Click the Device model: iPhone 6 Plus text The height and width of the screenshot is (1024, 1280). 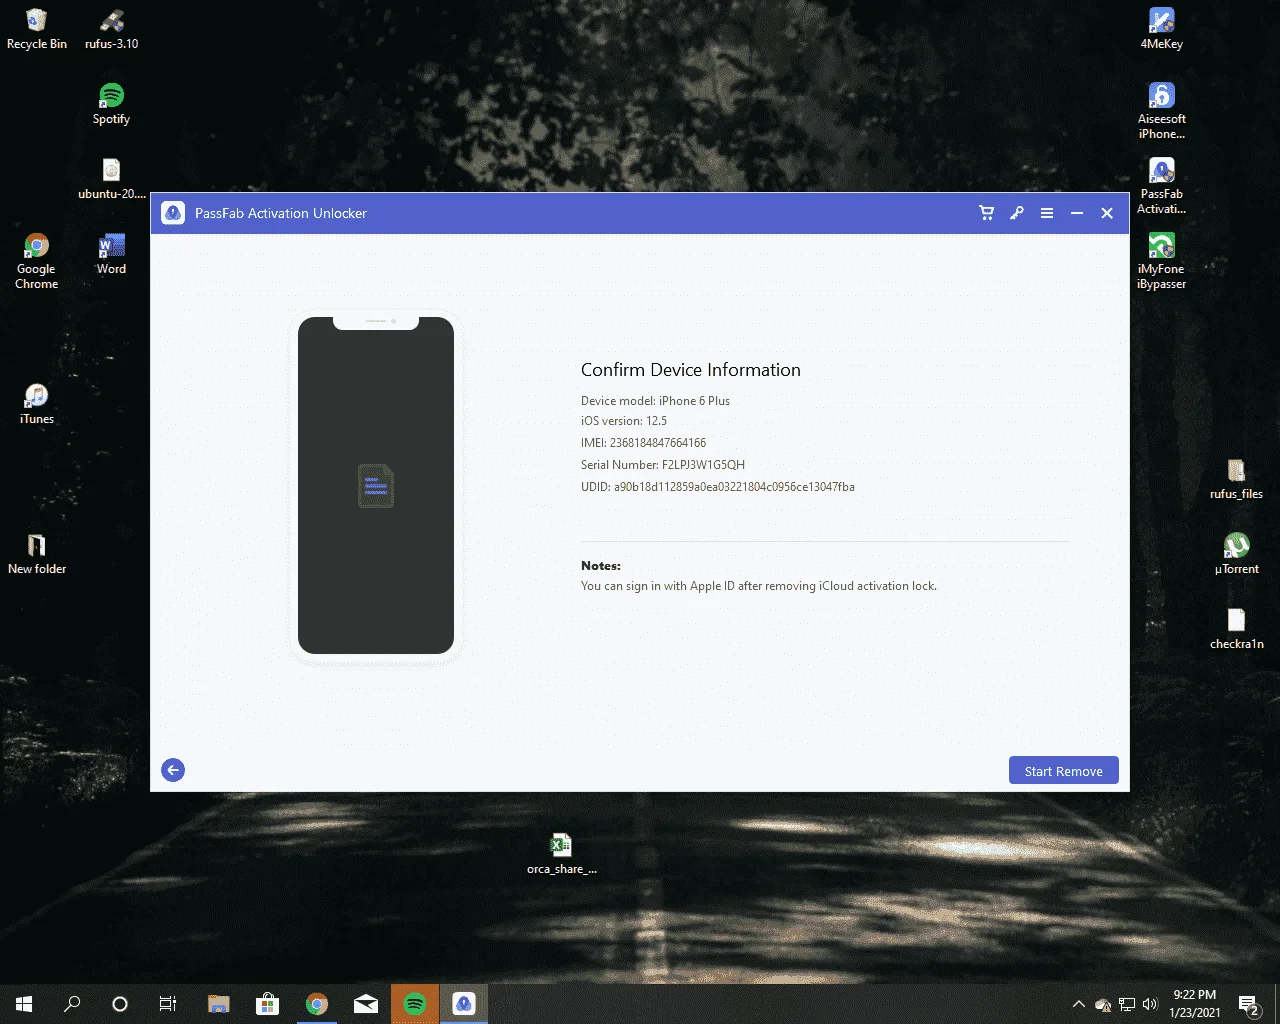[655, 401]
